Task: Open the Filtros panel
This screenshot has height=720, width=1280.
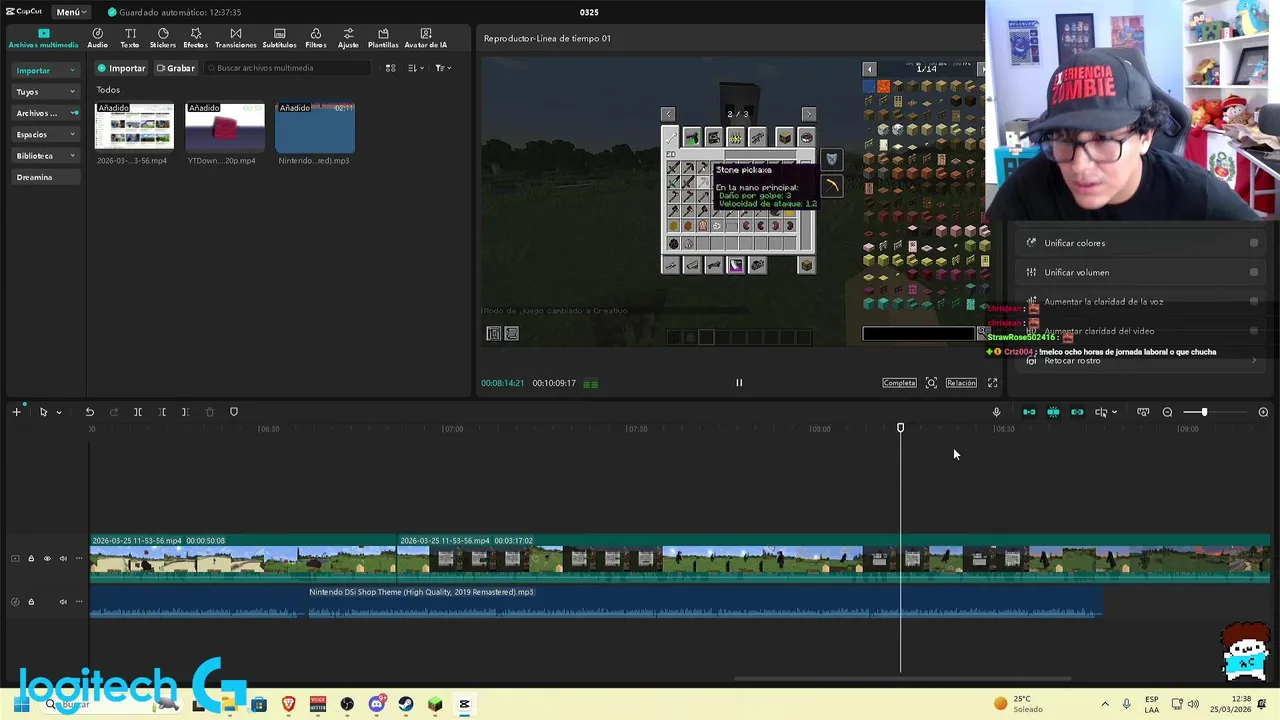Action: [316, 38]
